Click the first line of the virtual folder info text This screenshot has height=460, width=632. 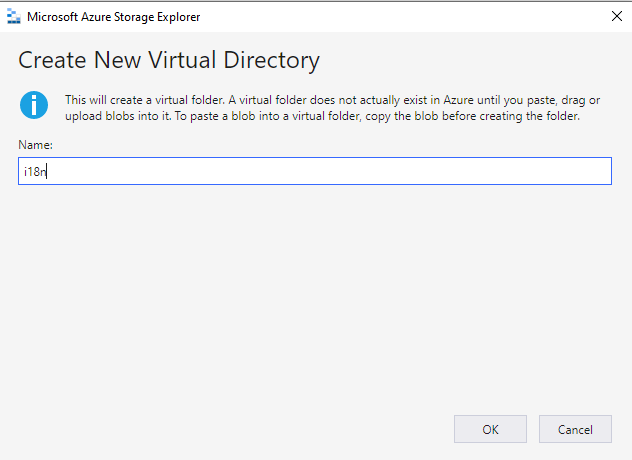[x=333, y=100]
